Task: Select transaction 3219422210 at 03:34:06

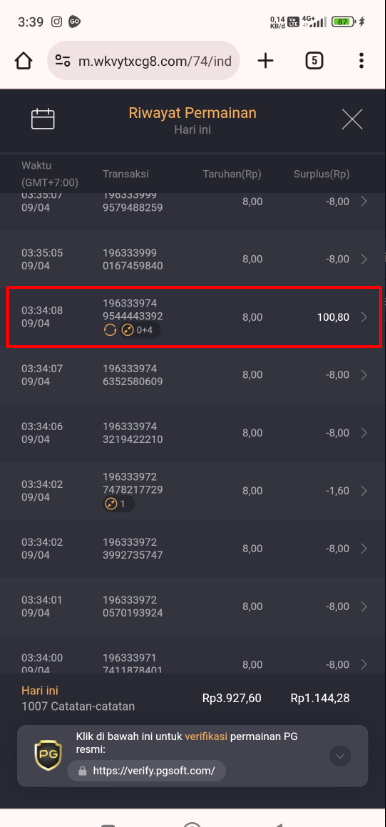Action: click(x=192, y=433)
